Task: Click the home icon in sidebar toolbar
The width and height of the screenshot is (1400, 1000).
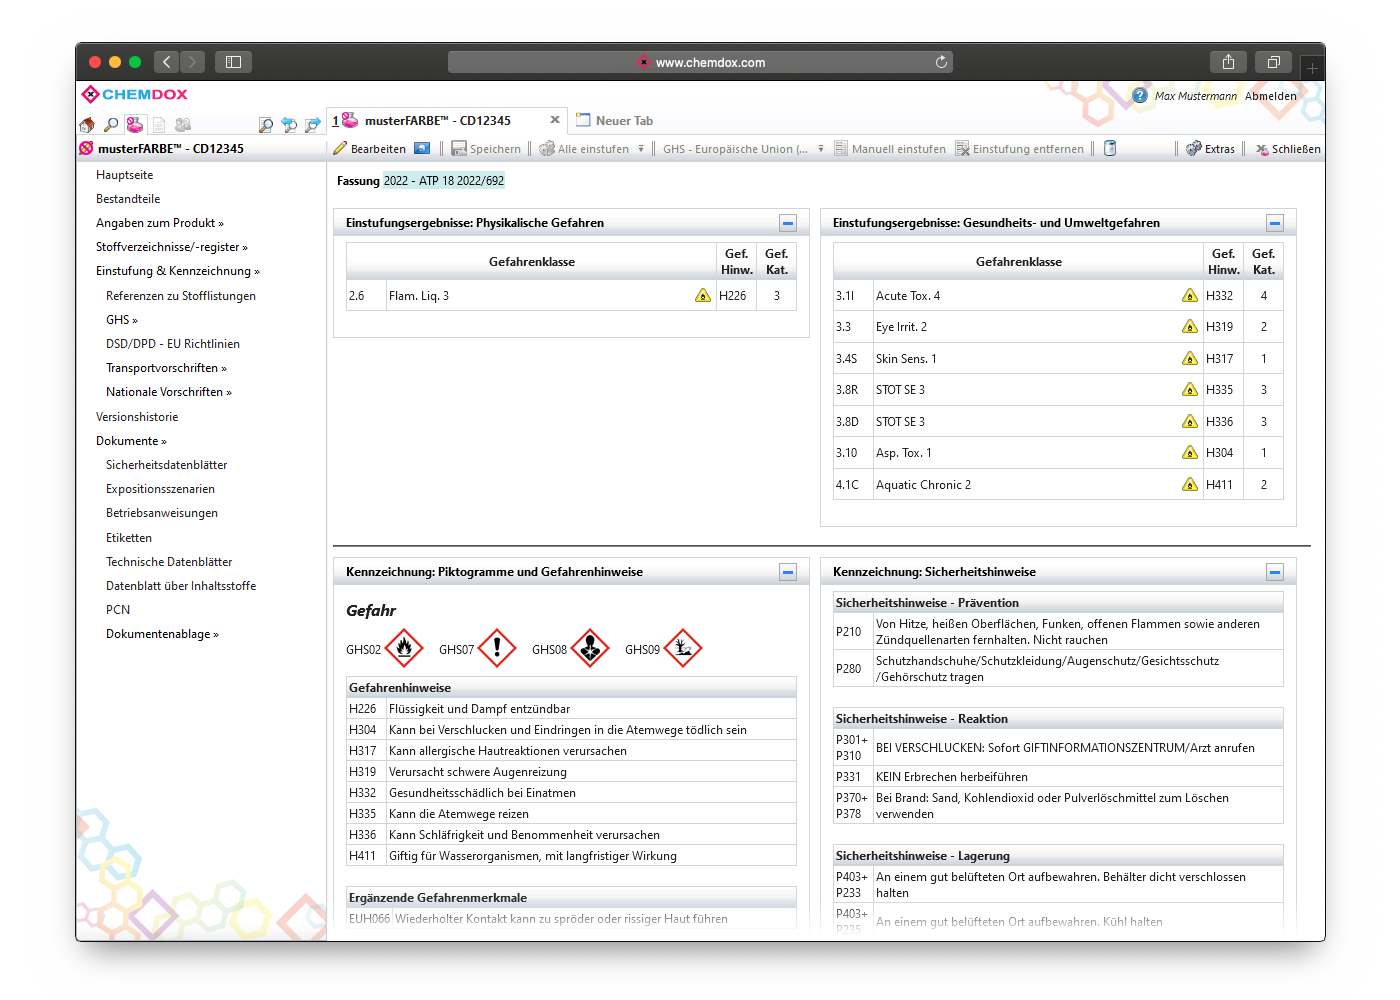Action: point(87,125)
